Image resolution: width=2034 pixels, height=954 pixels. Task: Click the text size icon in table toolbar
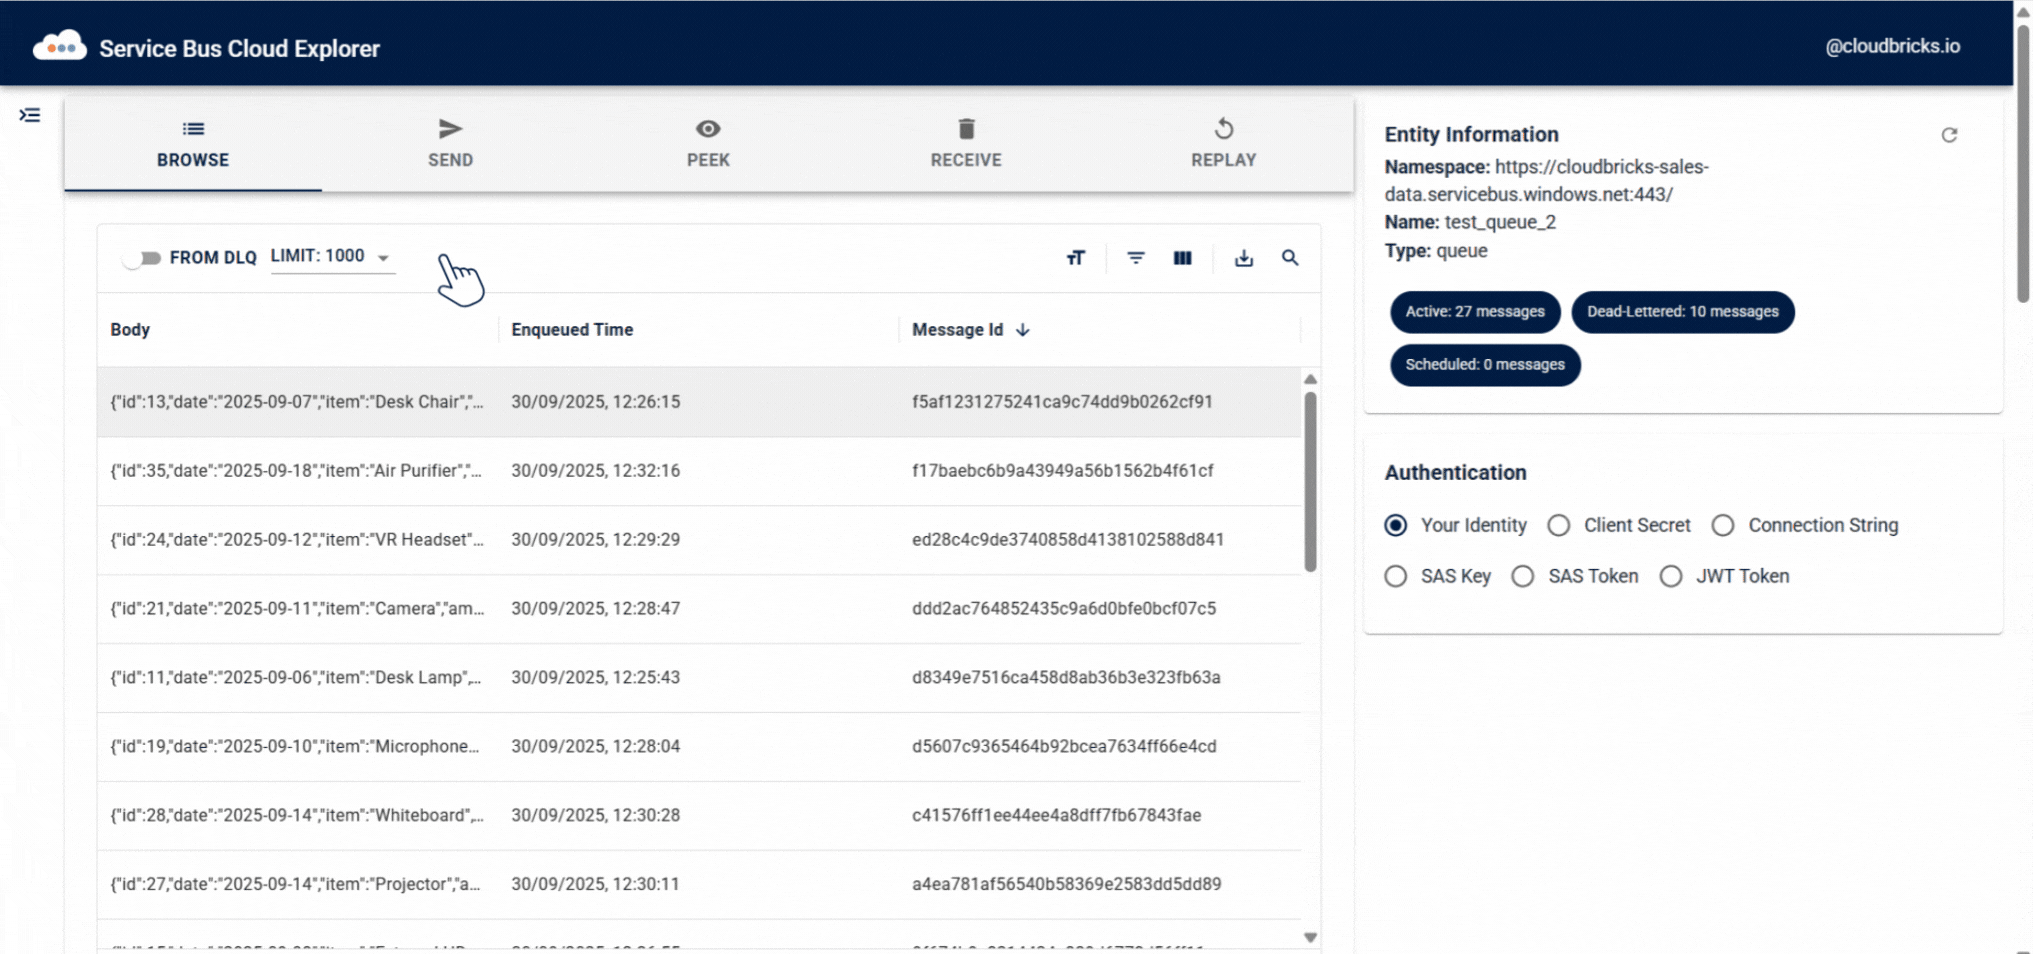click(1075, 258)
